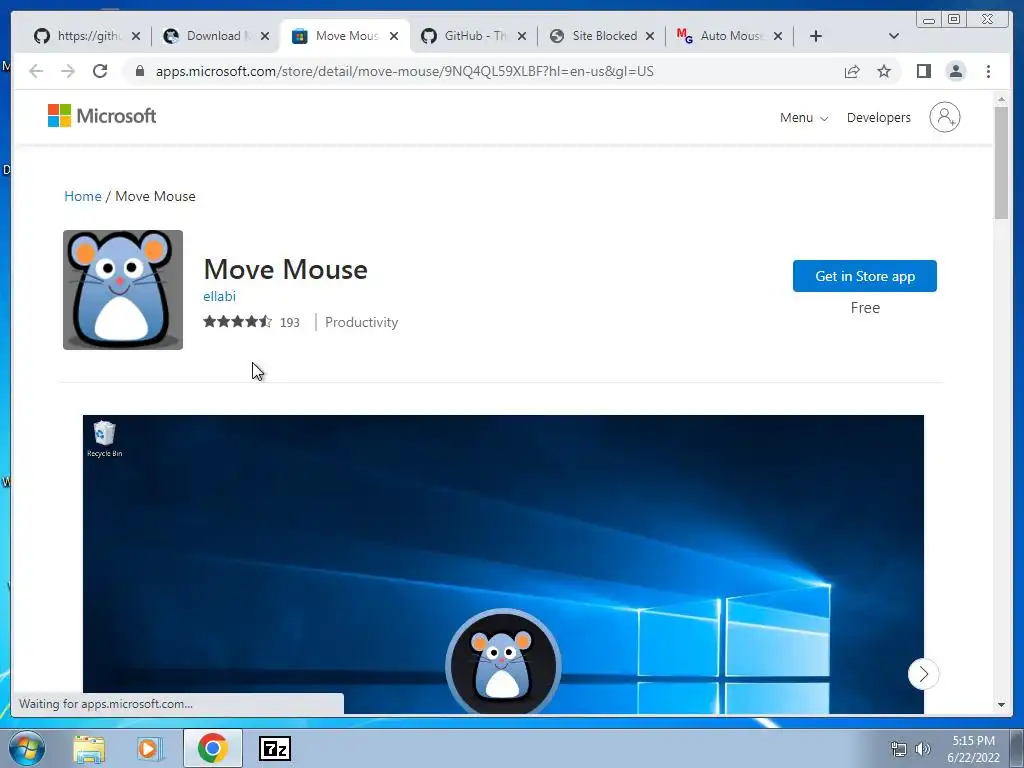Click the page scroll down arrow
The image size is (1024, 768).
1001,705
